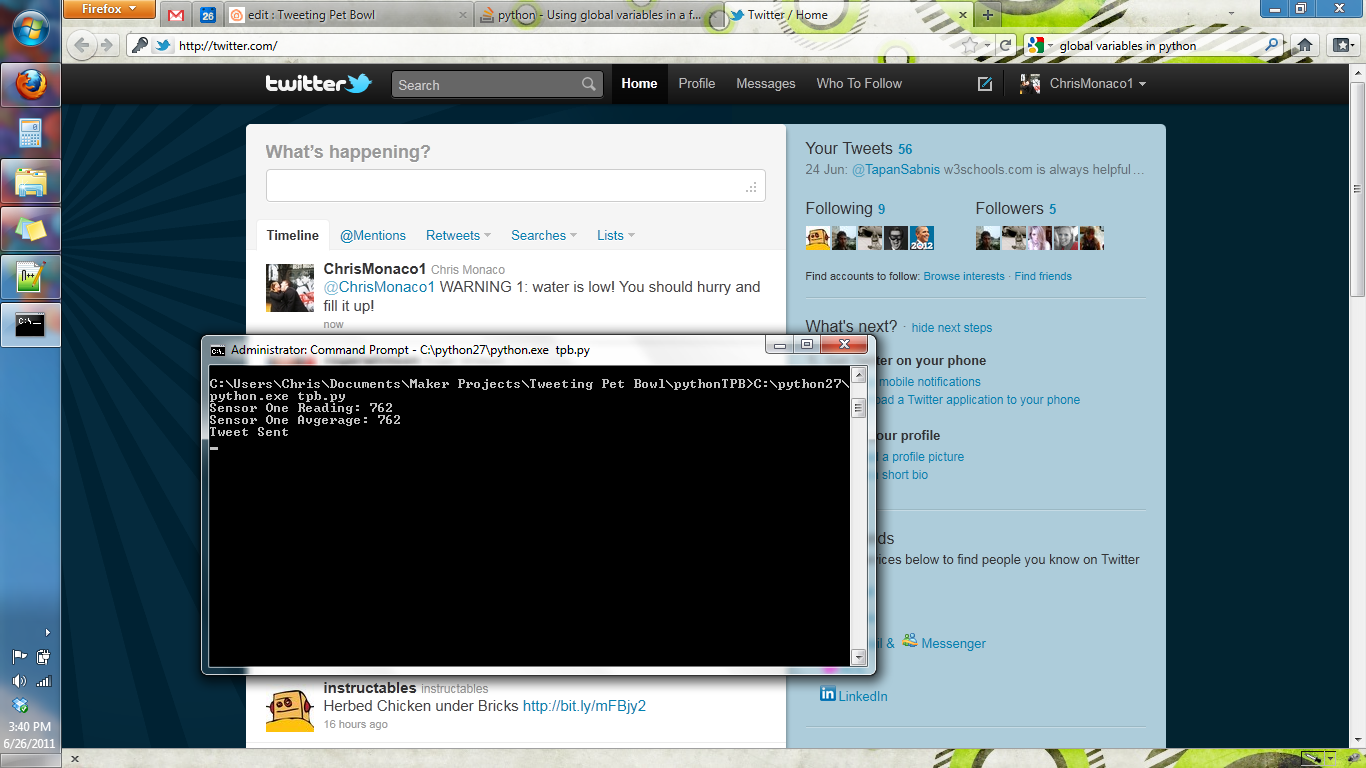1366x768 pixels.
Task: Select the @Mentions tab
Action: point(373,235)
